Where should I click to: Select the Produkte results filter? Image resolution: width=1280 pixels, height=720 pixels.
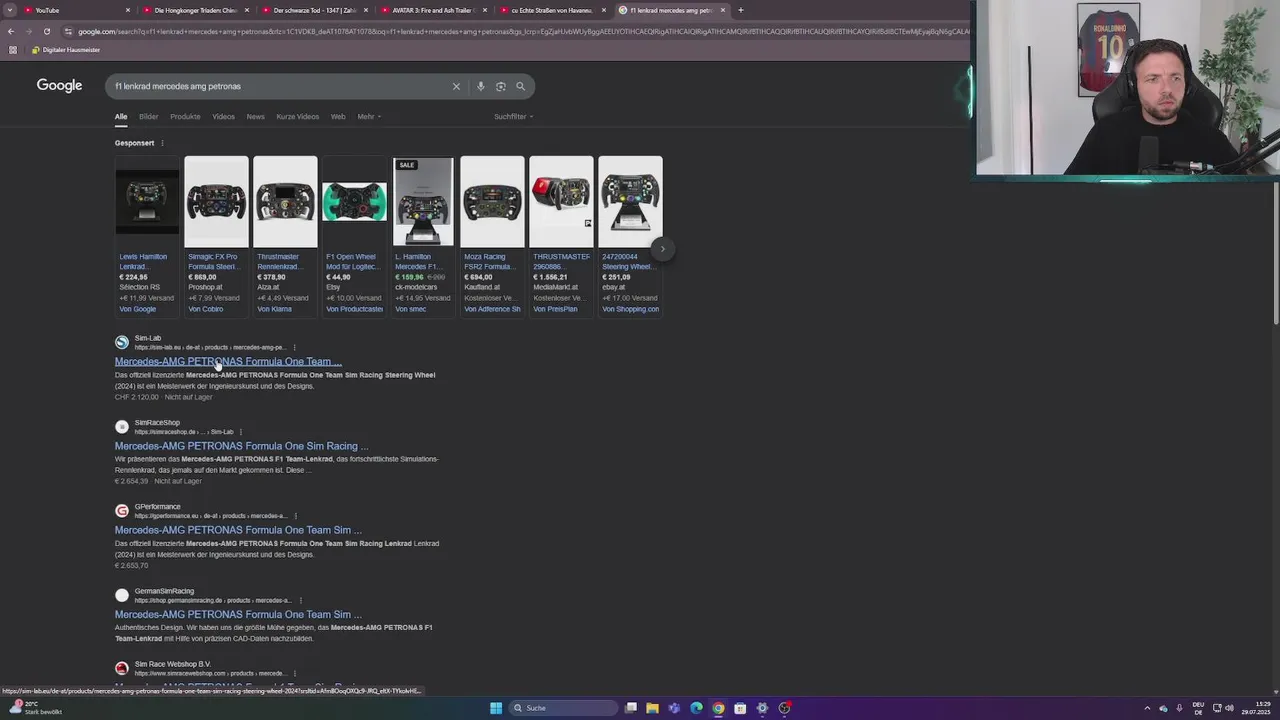[185, 116]
